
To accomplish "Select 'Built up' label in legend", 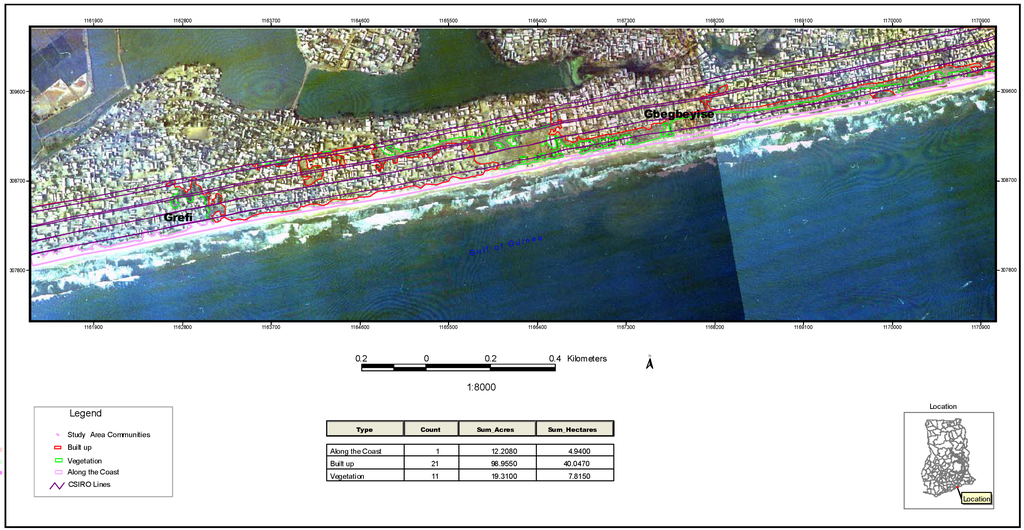I will click(80, 448).
